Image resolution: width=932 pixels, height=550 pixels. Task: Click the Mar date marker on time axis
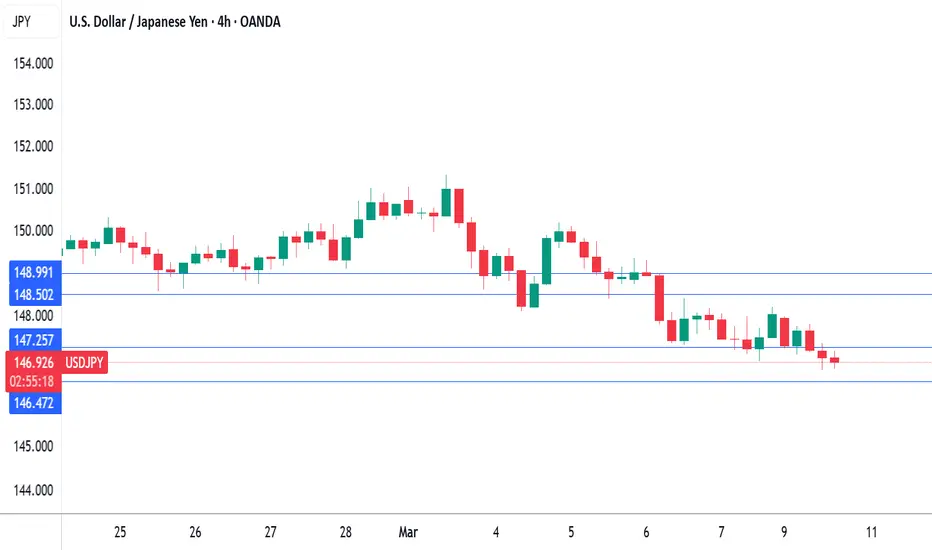click(x=408, y=532)
